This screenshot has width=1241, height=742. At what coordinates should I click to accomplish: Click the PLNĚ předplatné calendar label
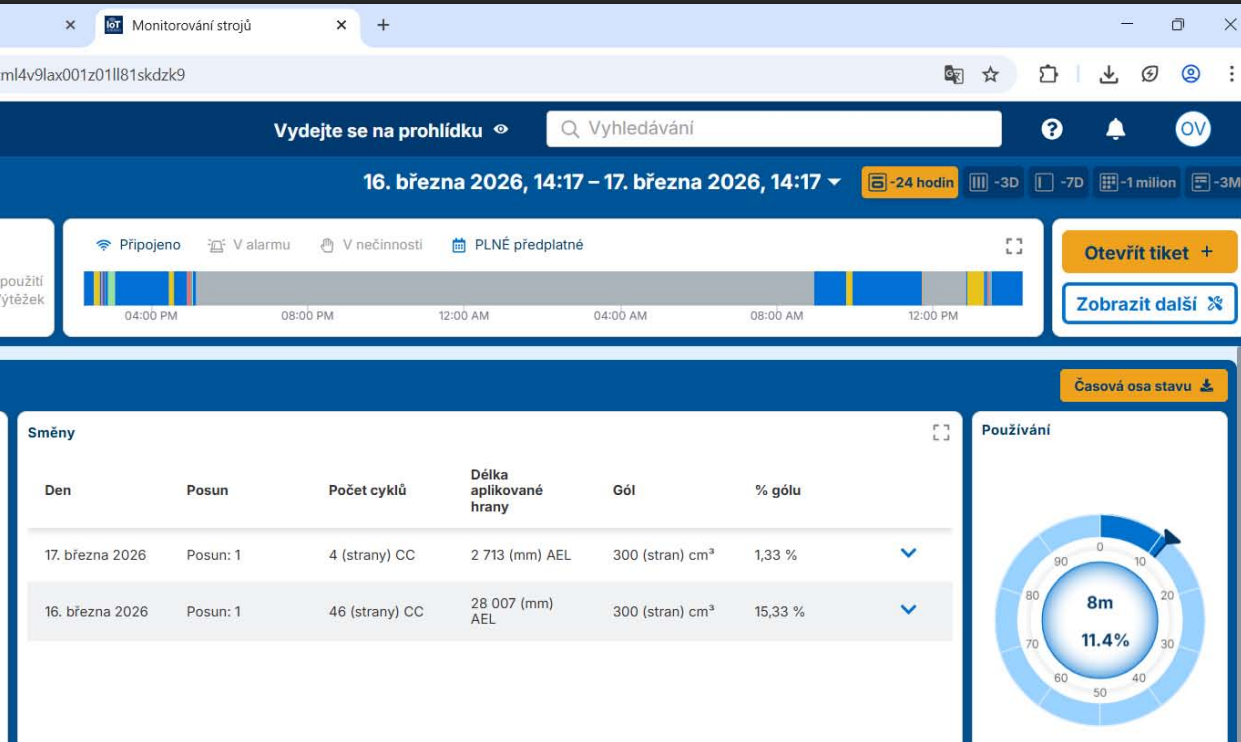tap(517, 245)
